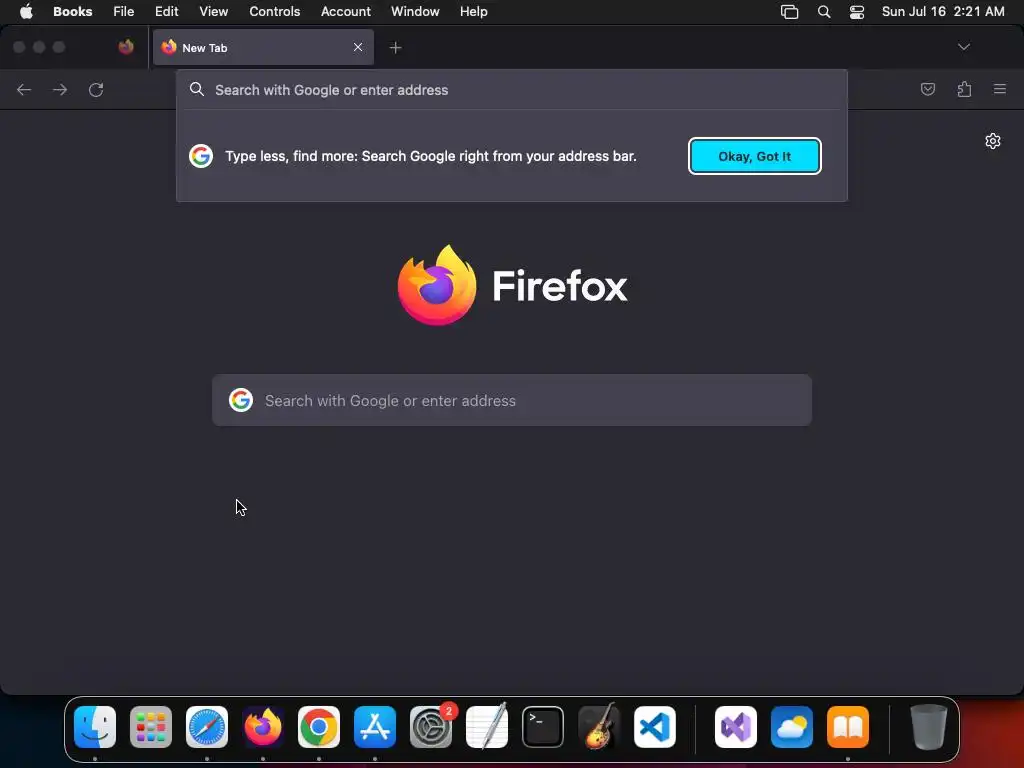Open the Window menu

point(415,11)
